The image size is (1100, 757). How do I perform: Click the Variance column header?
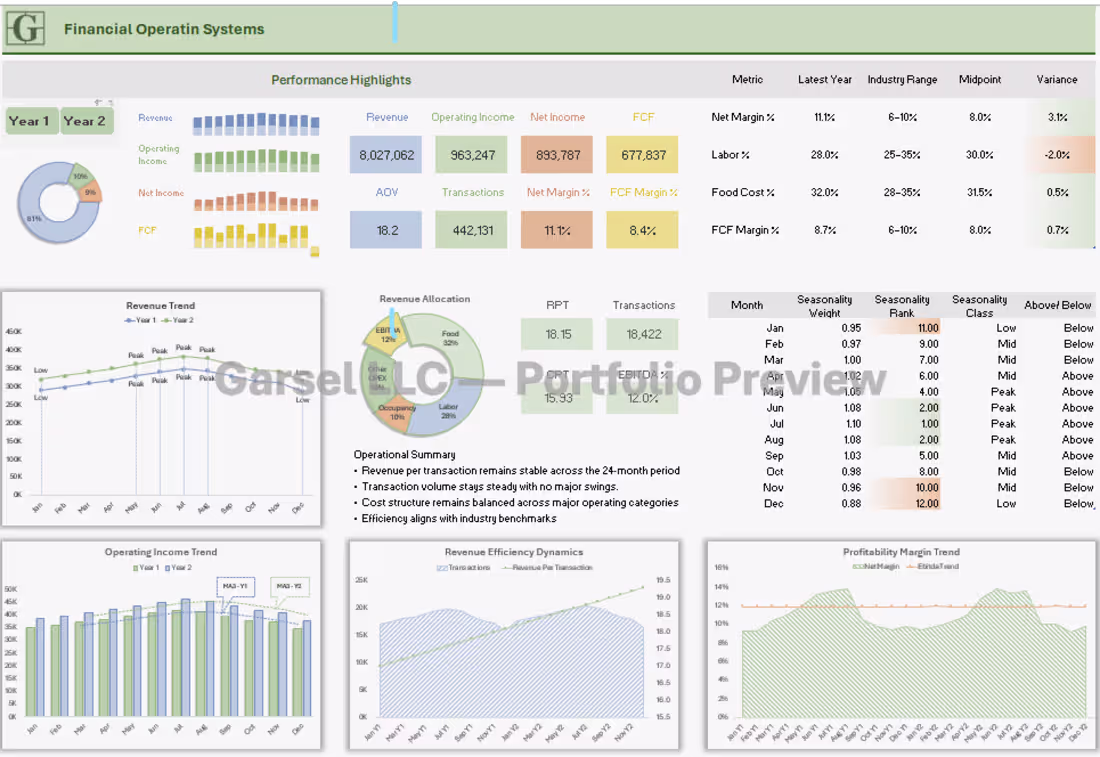tap(1057, 79)
